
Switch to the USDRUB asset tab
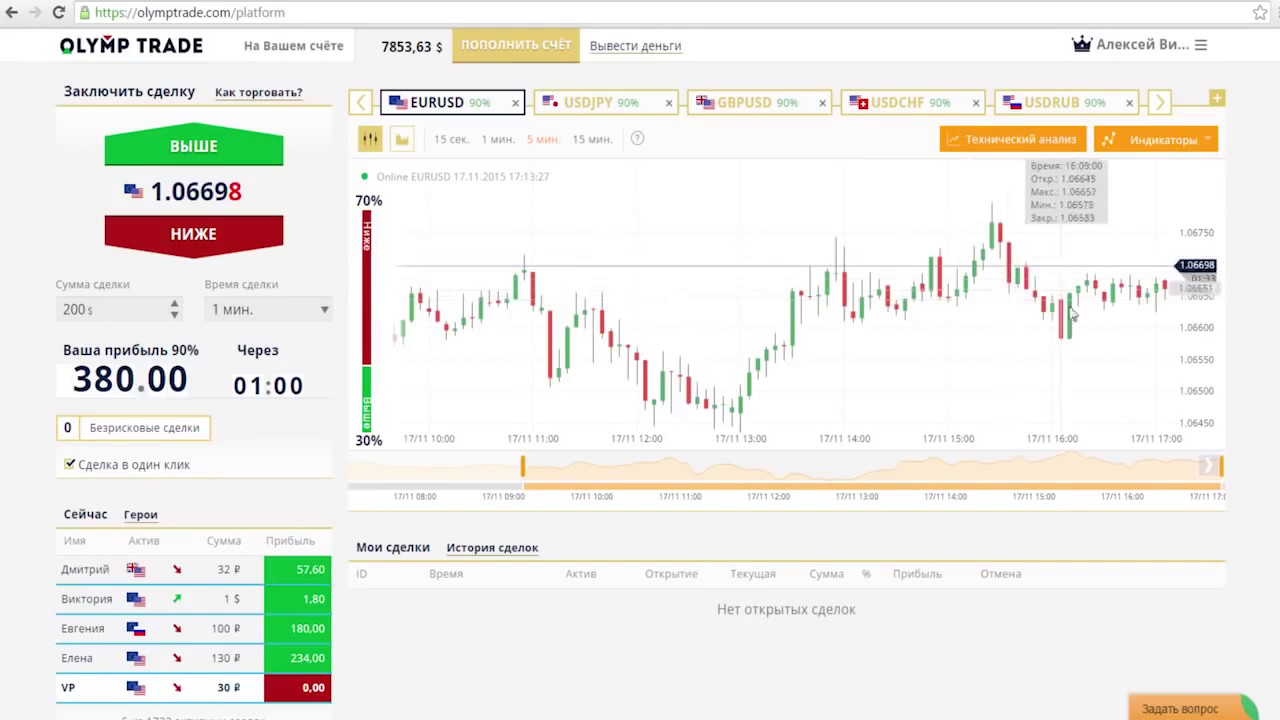[1064, 103]
